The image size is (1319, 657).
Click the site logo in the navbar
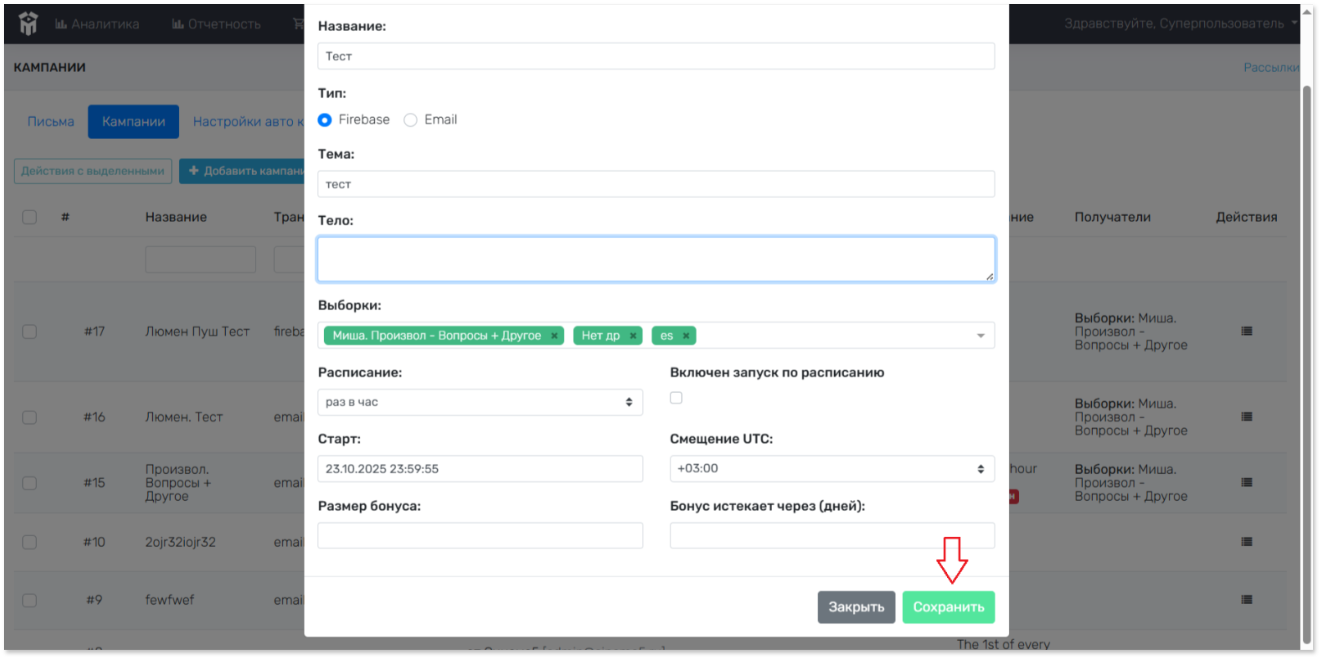click(x=28, y=23)
